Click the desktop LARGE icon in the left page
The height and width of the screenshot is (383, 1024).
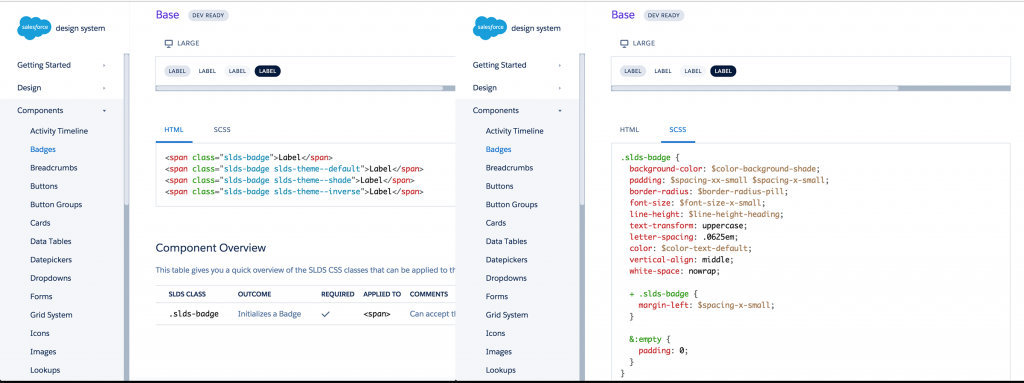[x=168, y=43]
